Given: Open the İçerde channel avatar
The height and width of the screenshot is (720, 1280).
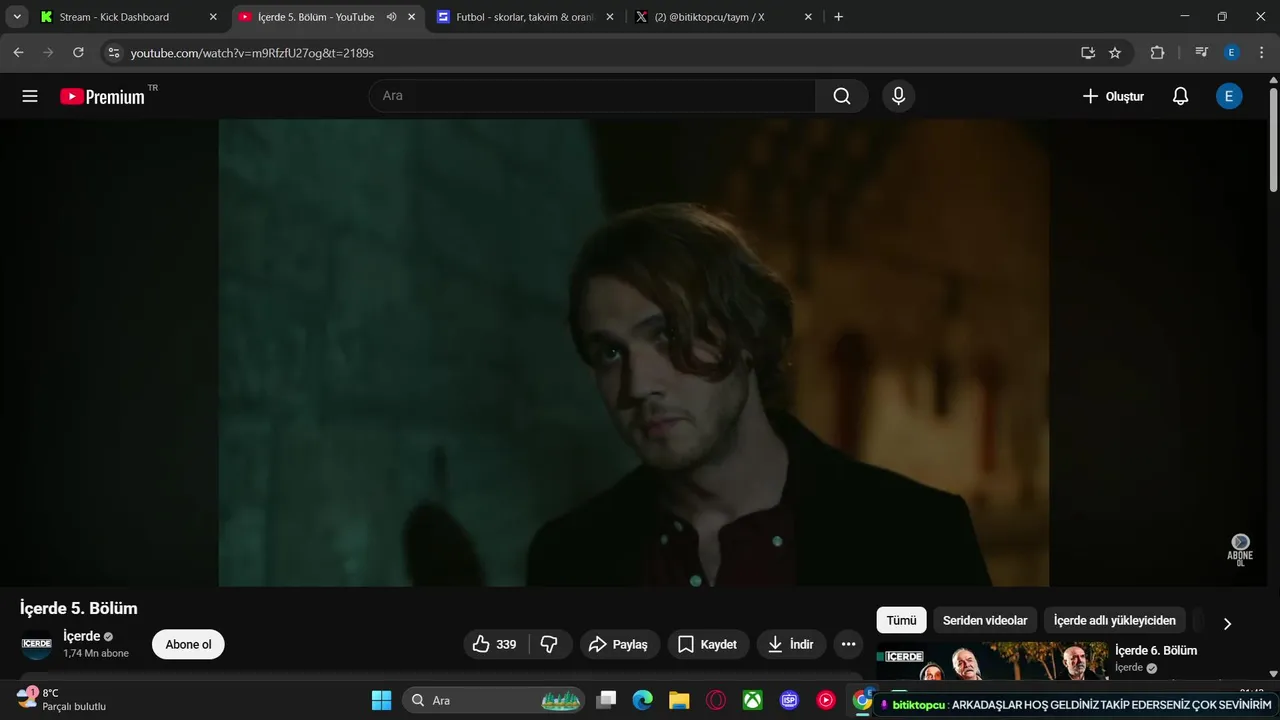Looking at the screenshot, I should (37, 644).
